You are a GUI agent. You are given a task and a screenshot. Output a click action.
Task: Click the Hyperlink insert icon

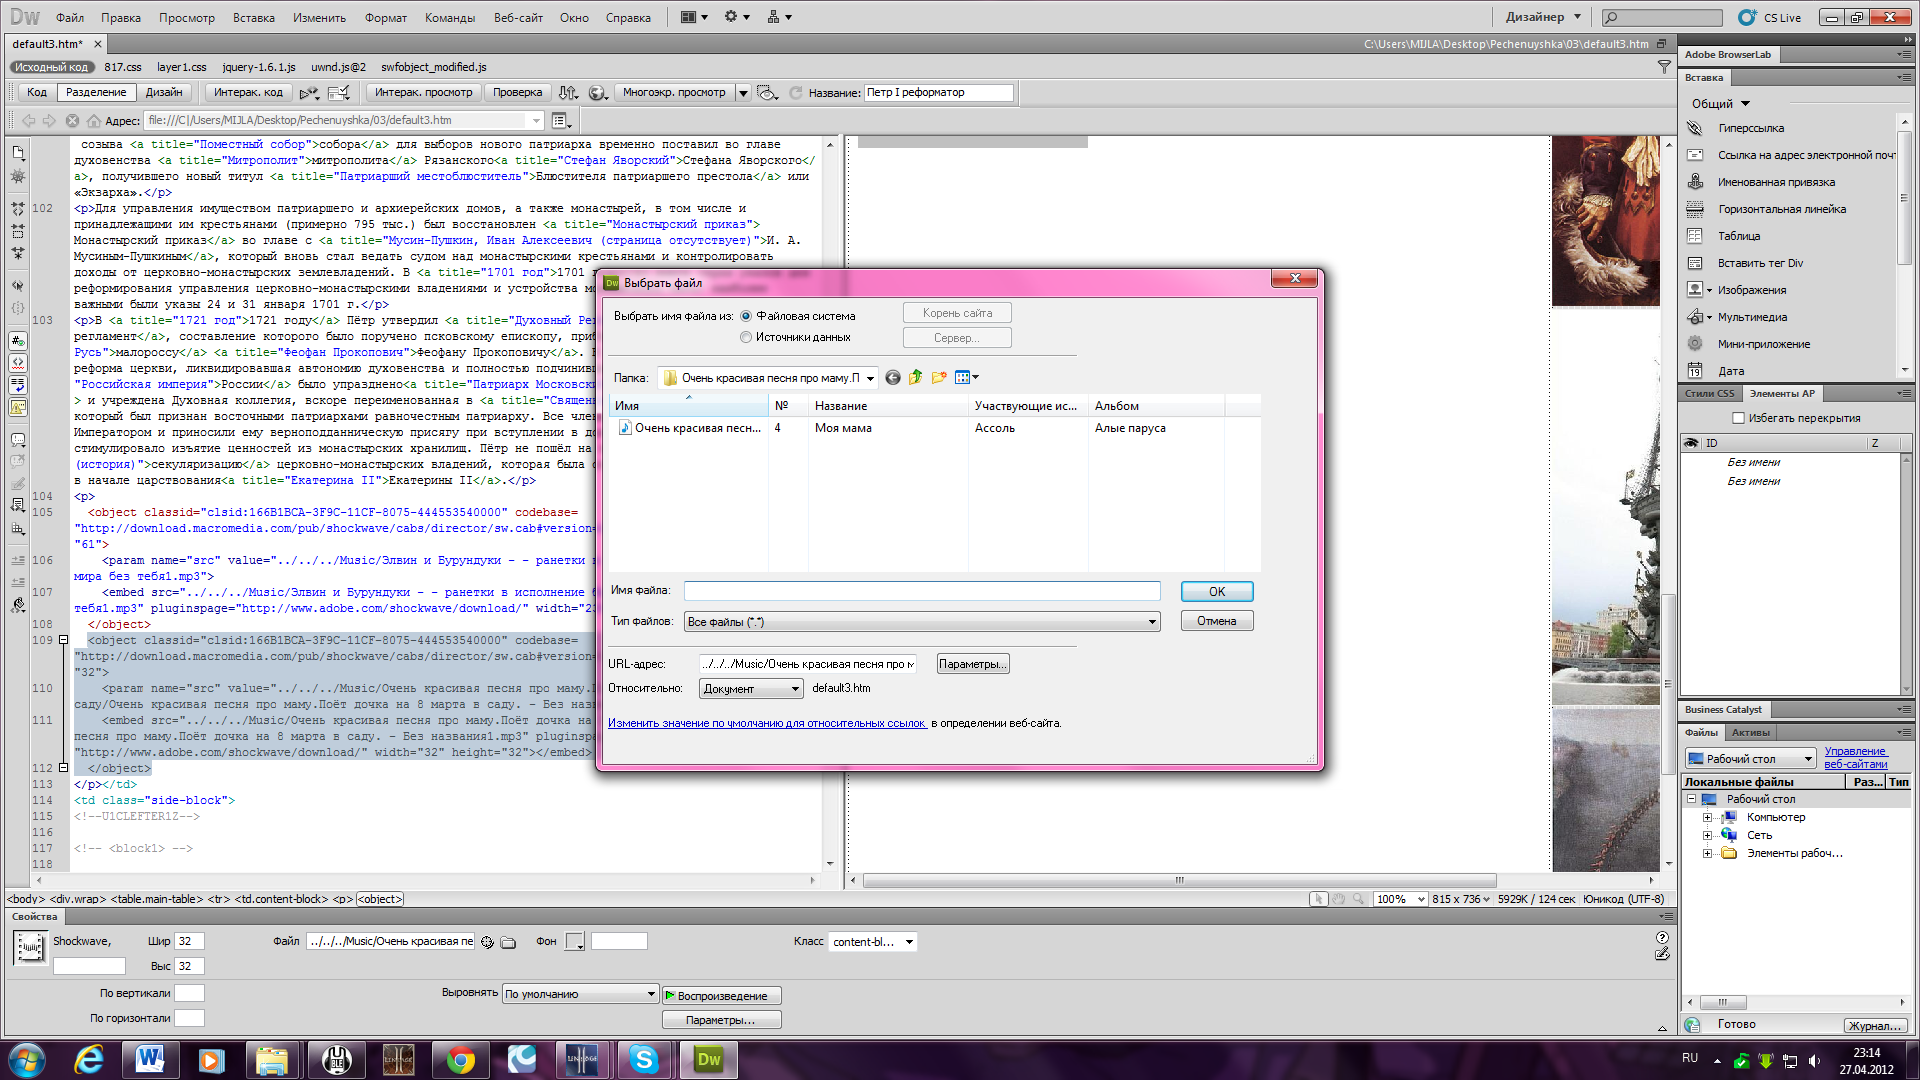pyautogui.click(x=1694, y=128)
